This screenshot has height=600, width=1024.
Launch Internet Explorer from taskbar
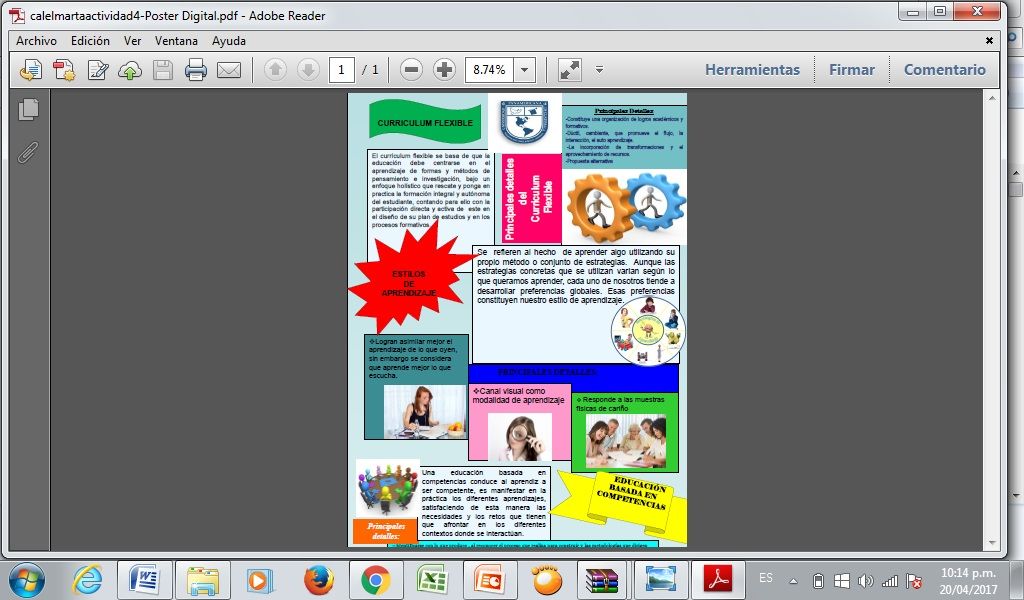click(88, 580)
